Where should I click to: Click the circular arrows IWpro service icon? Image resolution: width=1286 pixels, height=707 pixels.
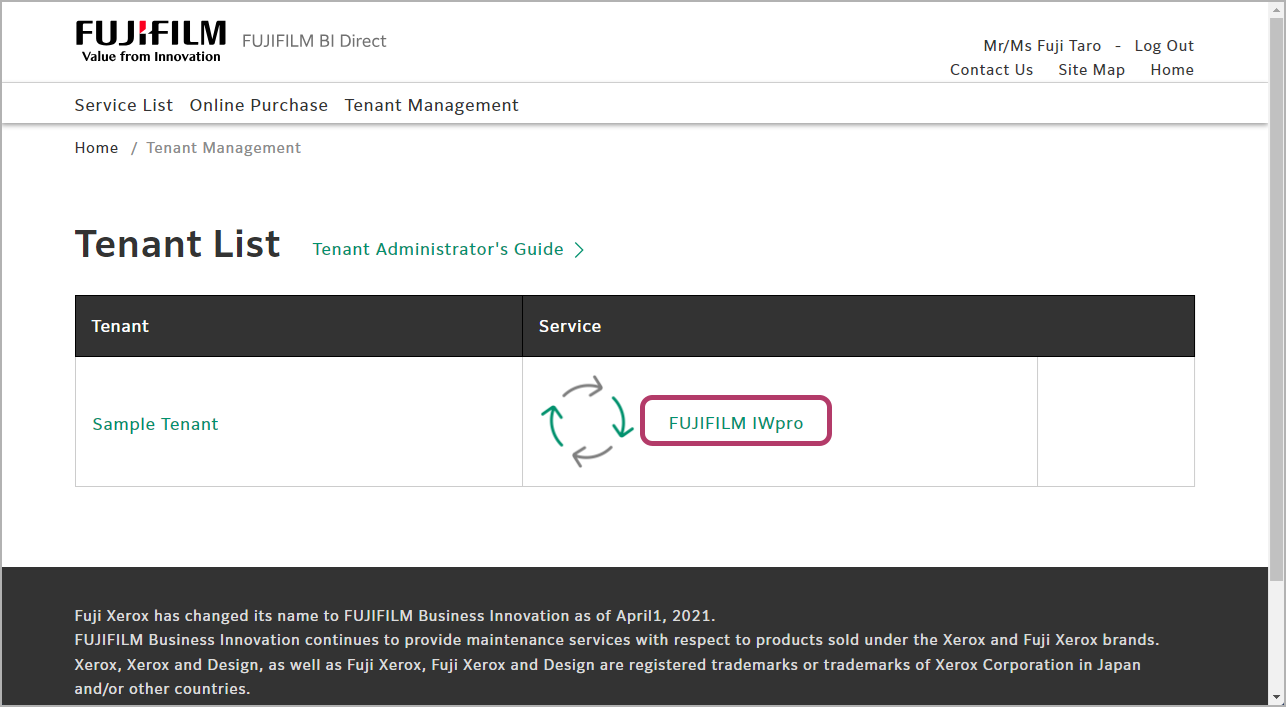point(589,422)
